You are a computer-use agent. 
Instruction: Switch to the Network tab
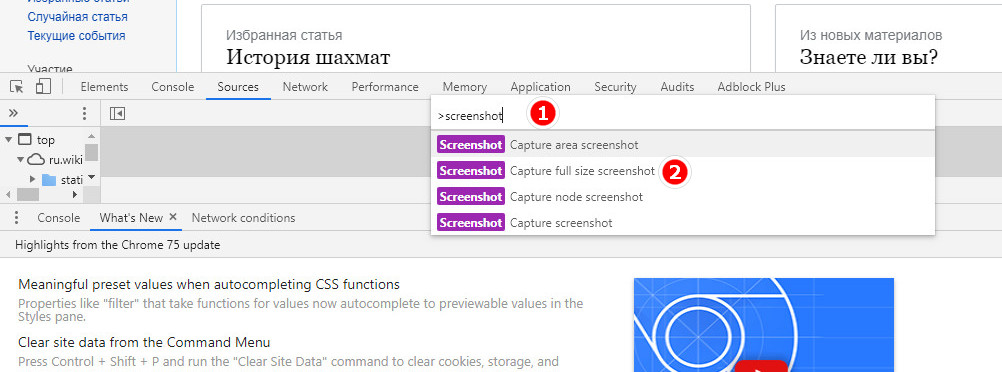click(305, 87)
